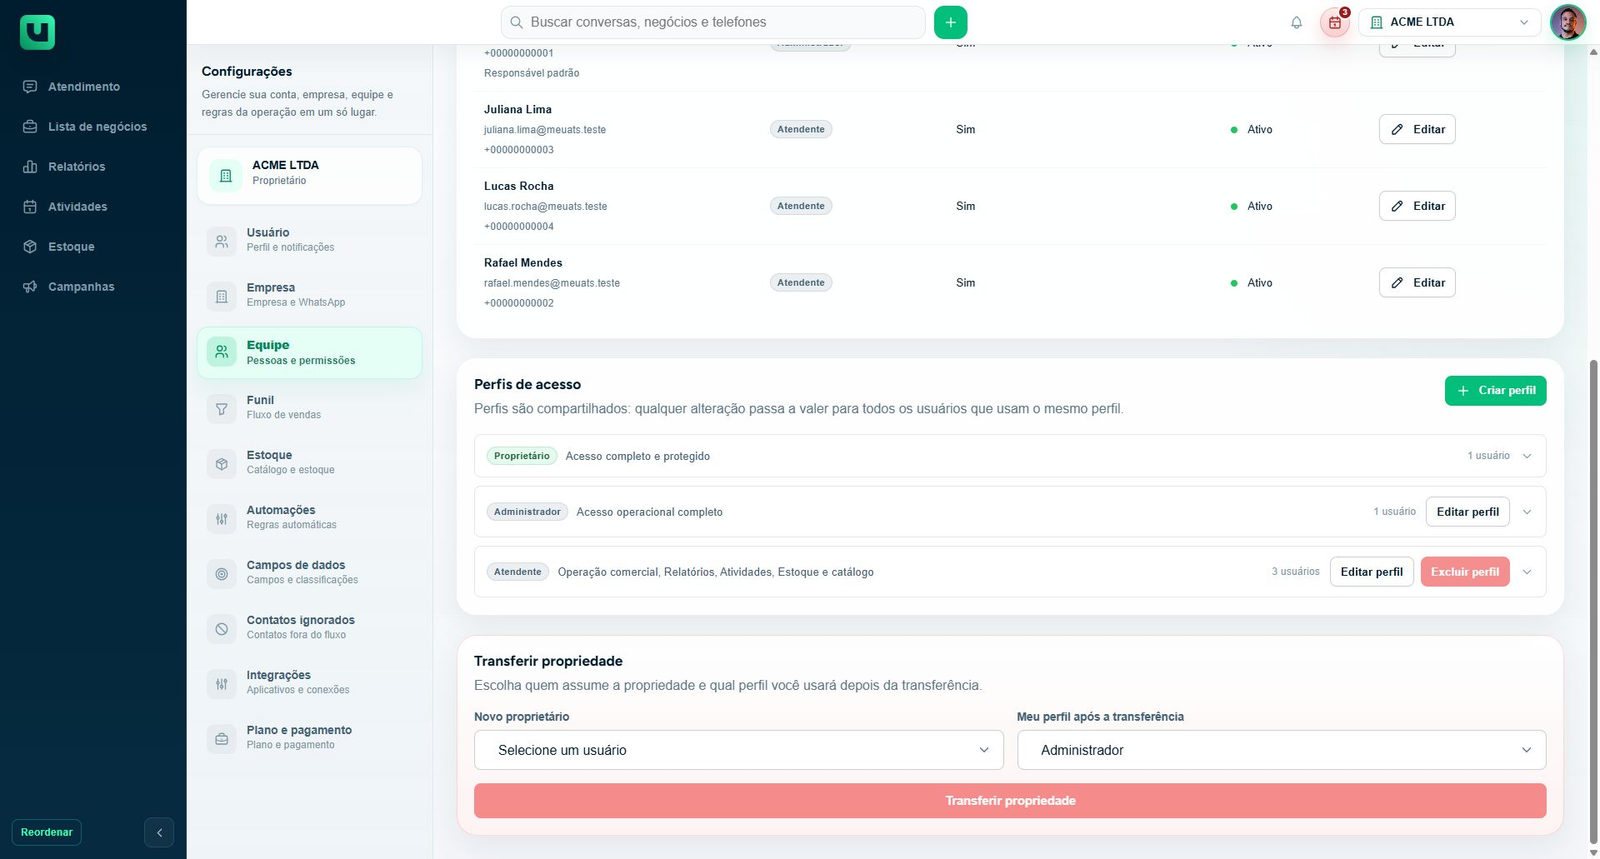Click Excluir perfil for Atendente
This screenshot has width=1600, height=859.
point(1465,572)
